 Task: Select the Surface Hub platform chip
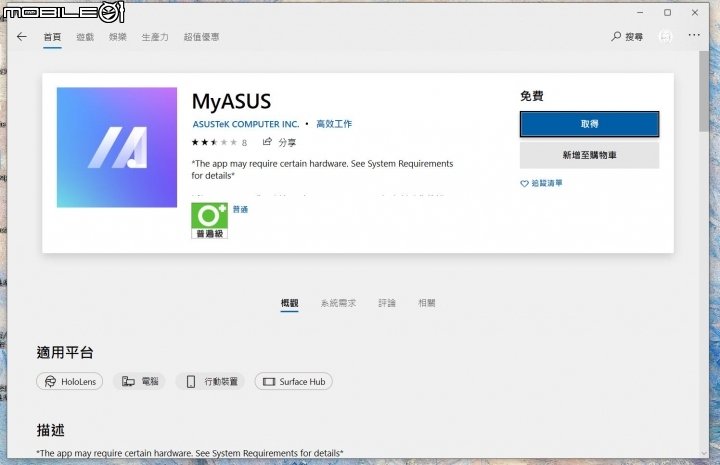[293, 381]
